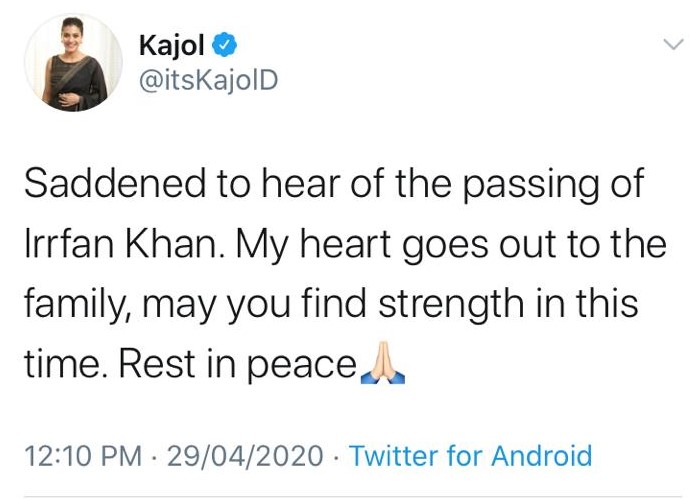Click the blue verified badge
The image size is (697, 500).
[224, 44]
